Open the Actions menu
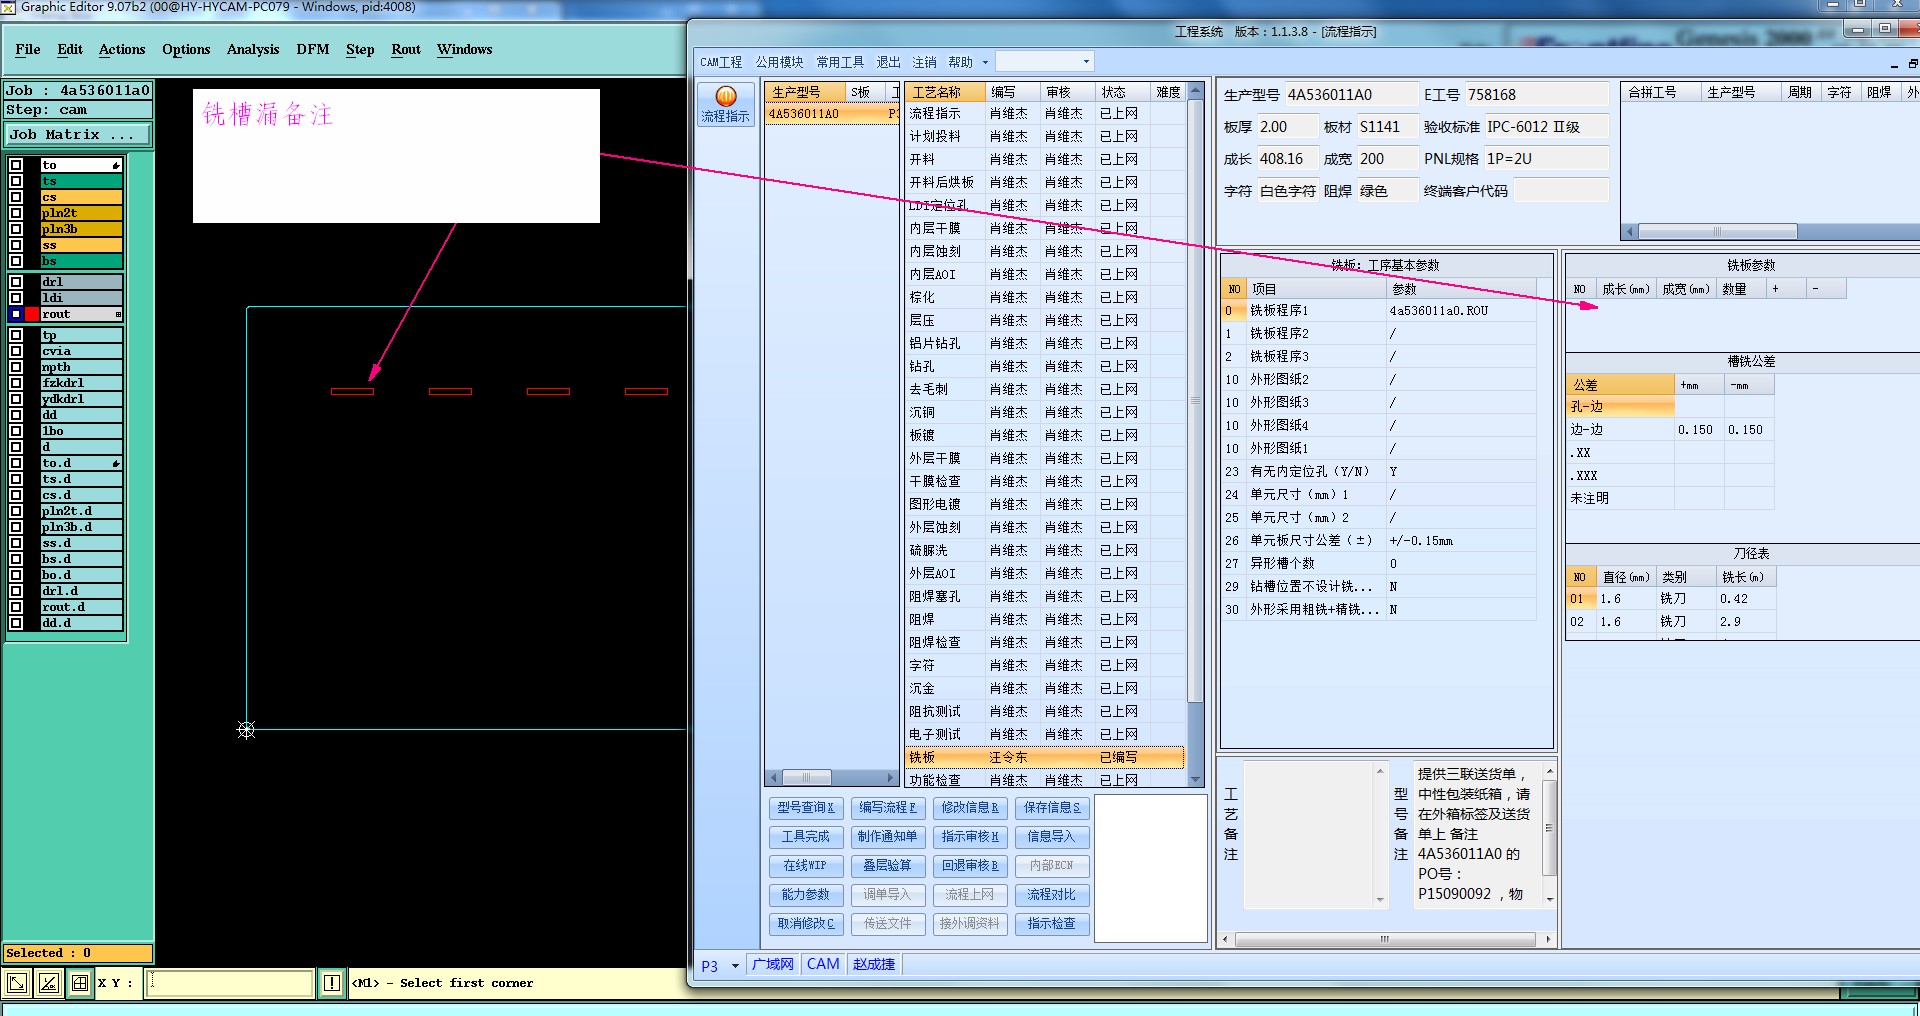This screenshot has width=1920, height=1016. click(x=122, y=49)
